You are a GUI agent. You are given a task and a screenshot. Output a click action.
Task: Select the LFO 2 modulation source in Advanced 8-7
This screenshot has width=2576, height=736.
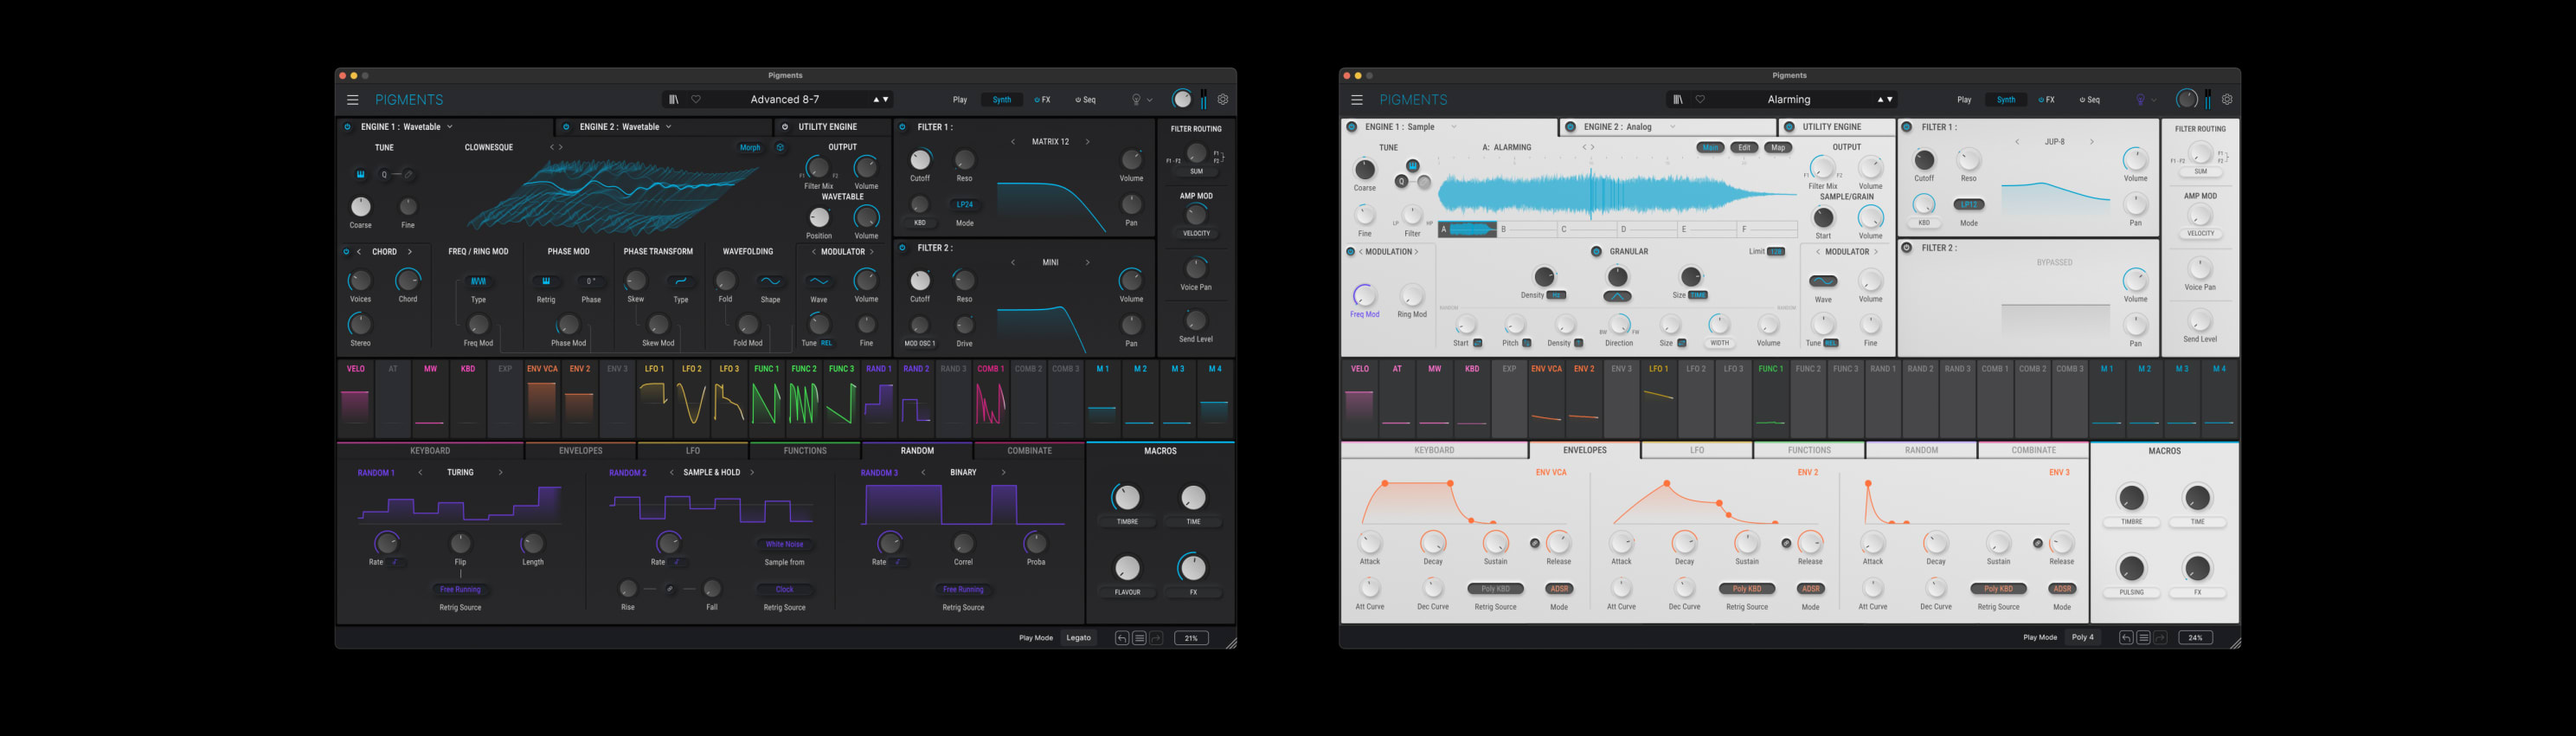(x=692, y=398)
